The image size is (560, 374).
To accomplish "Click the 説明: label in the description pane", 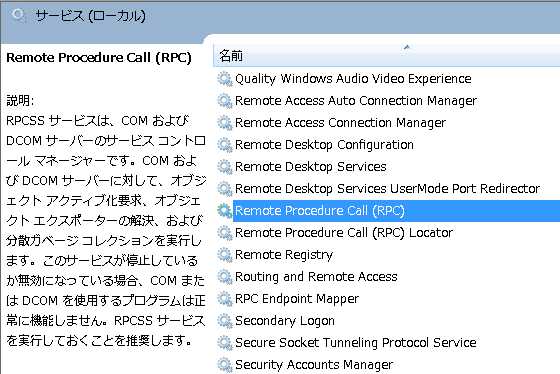I will pyautogui.click(x=20, y=101).
